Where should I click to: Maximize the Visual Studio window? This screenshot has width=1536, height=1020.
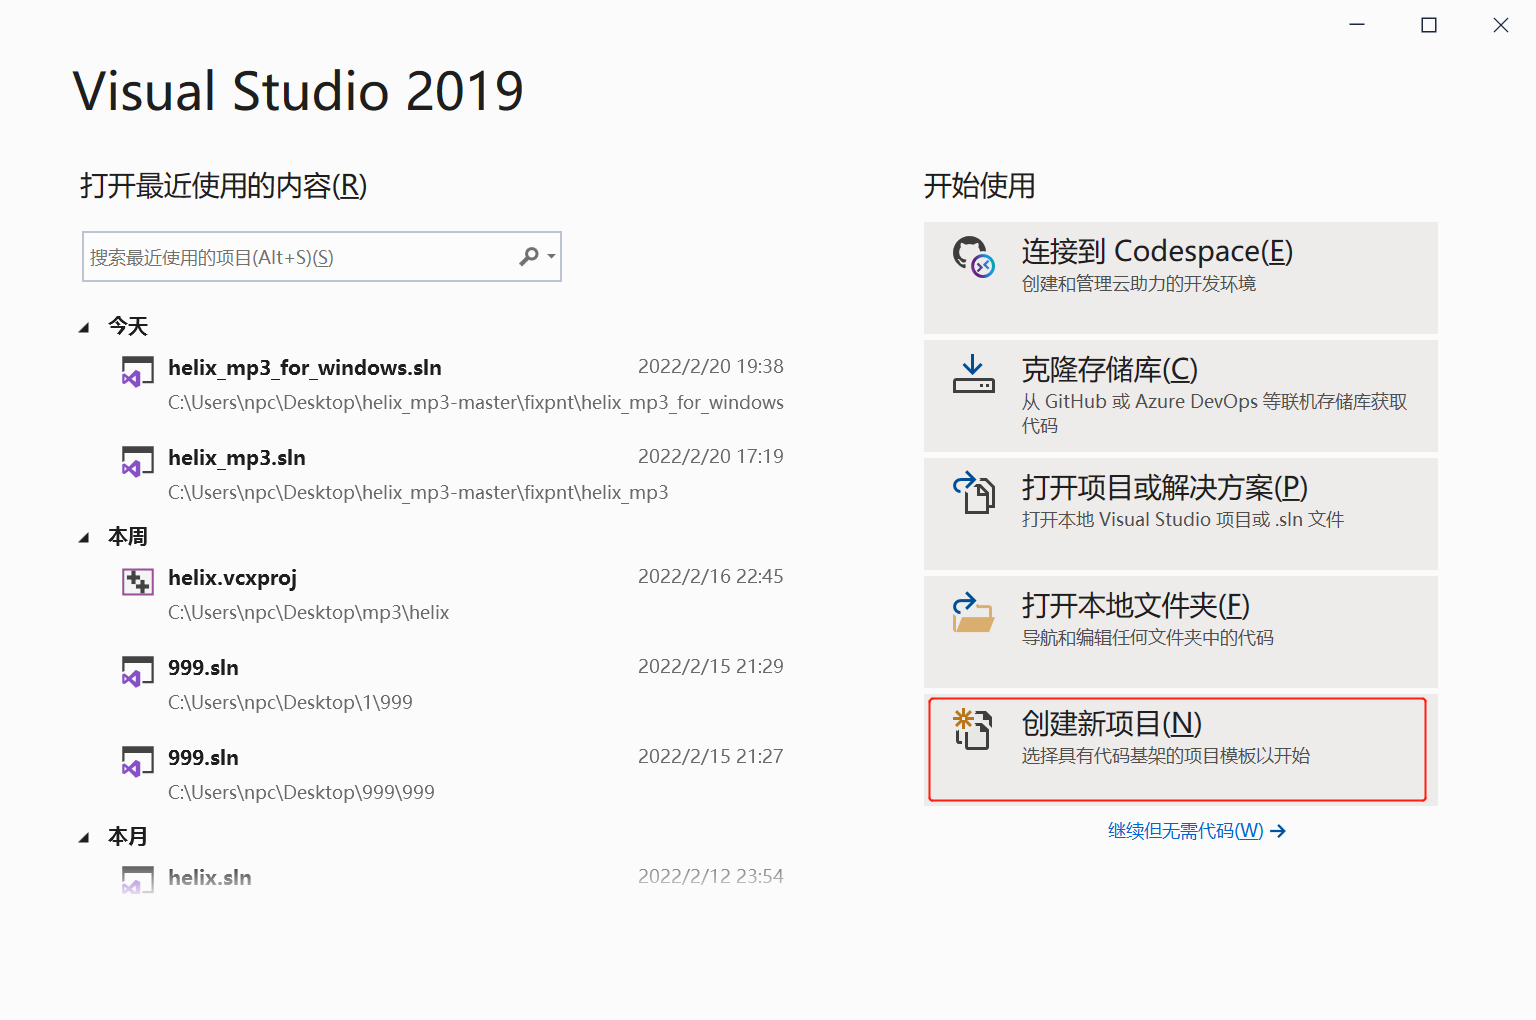coord(1429,25)
